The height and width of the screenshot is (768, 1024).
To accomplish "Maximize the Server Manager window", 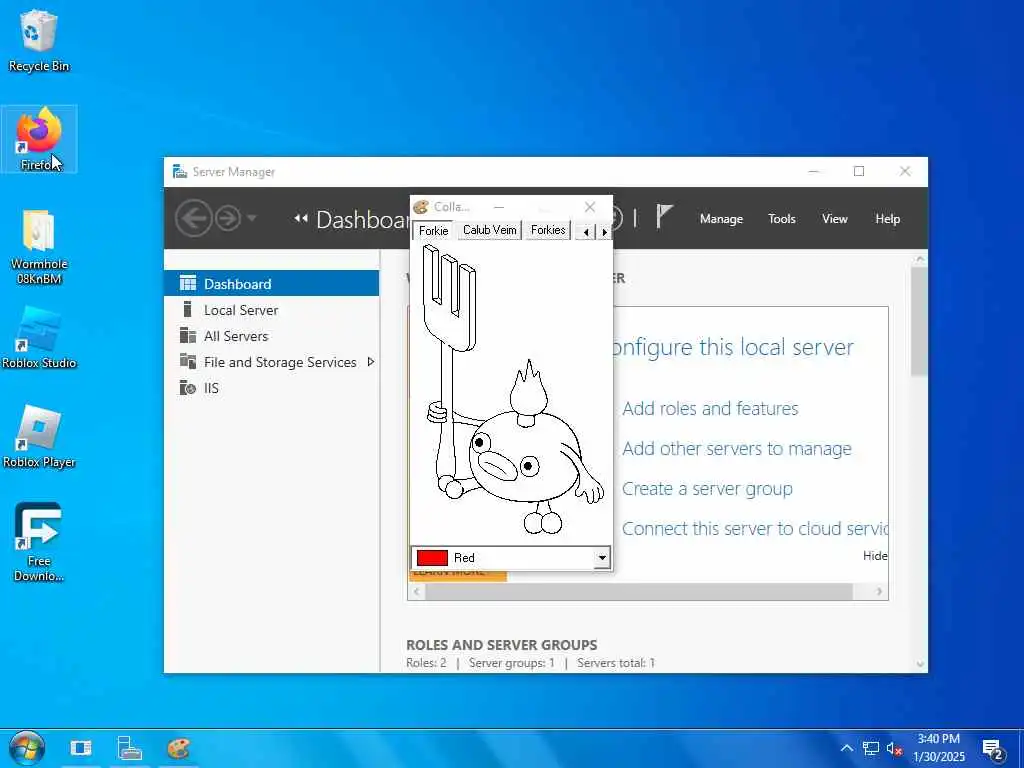I will [x=859, y=171].
